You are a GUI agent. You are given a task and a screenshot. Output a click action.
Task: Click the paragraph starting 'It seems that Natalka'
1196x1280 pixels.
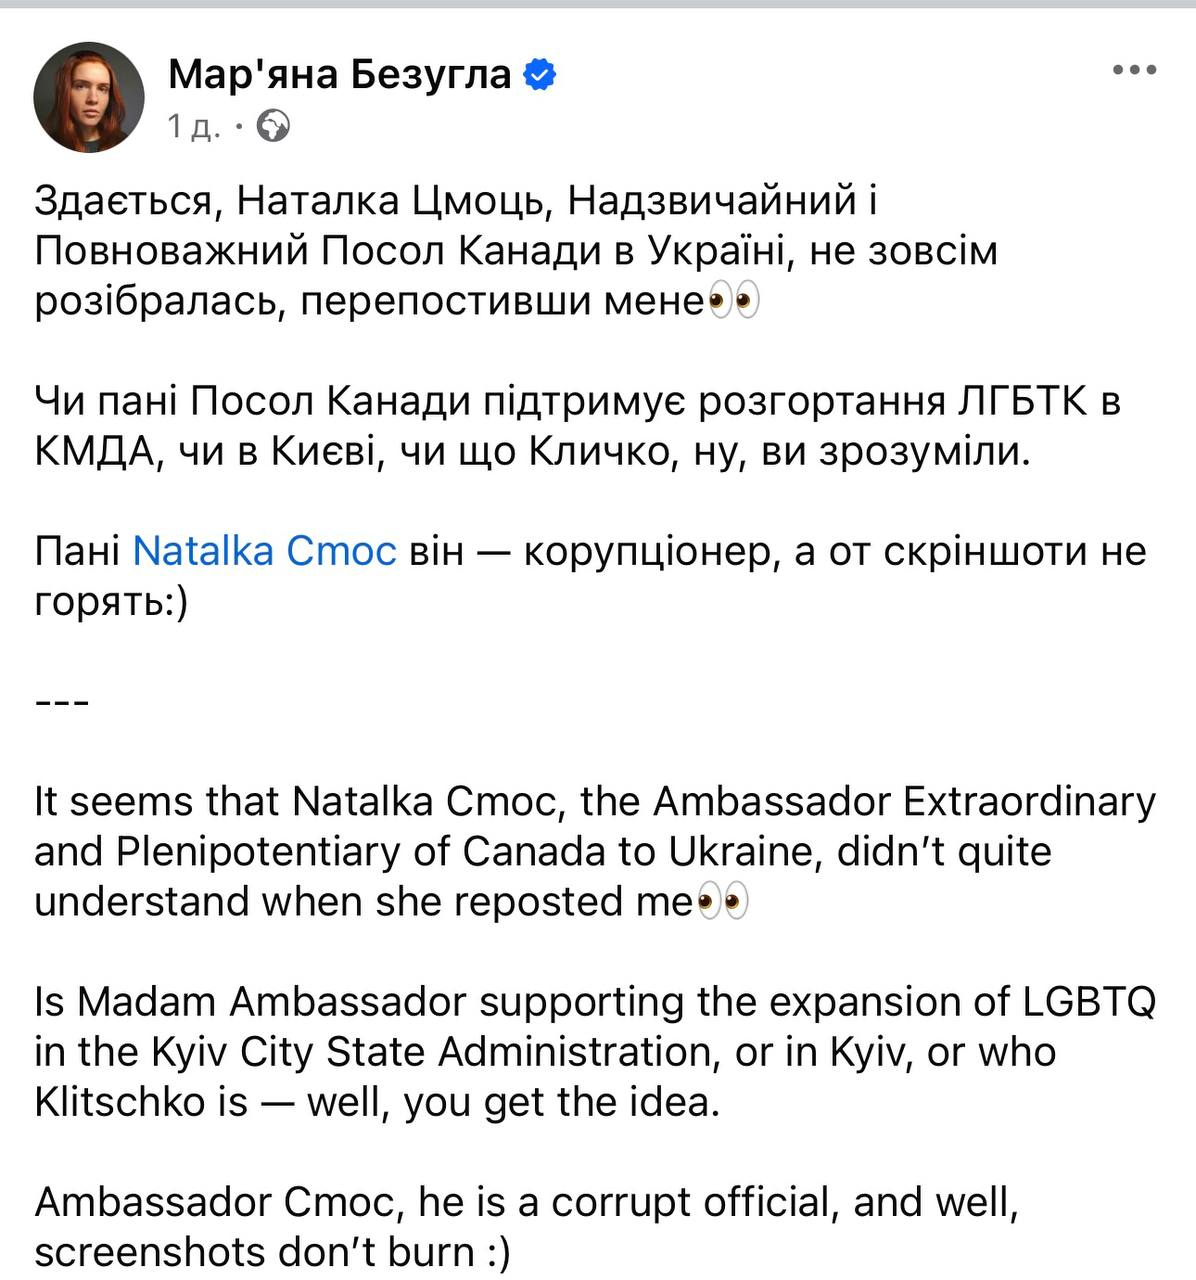595,852
